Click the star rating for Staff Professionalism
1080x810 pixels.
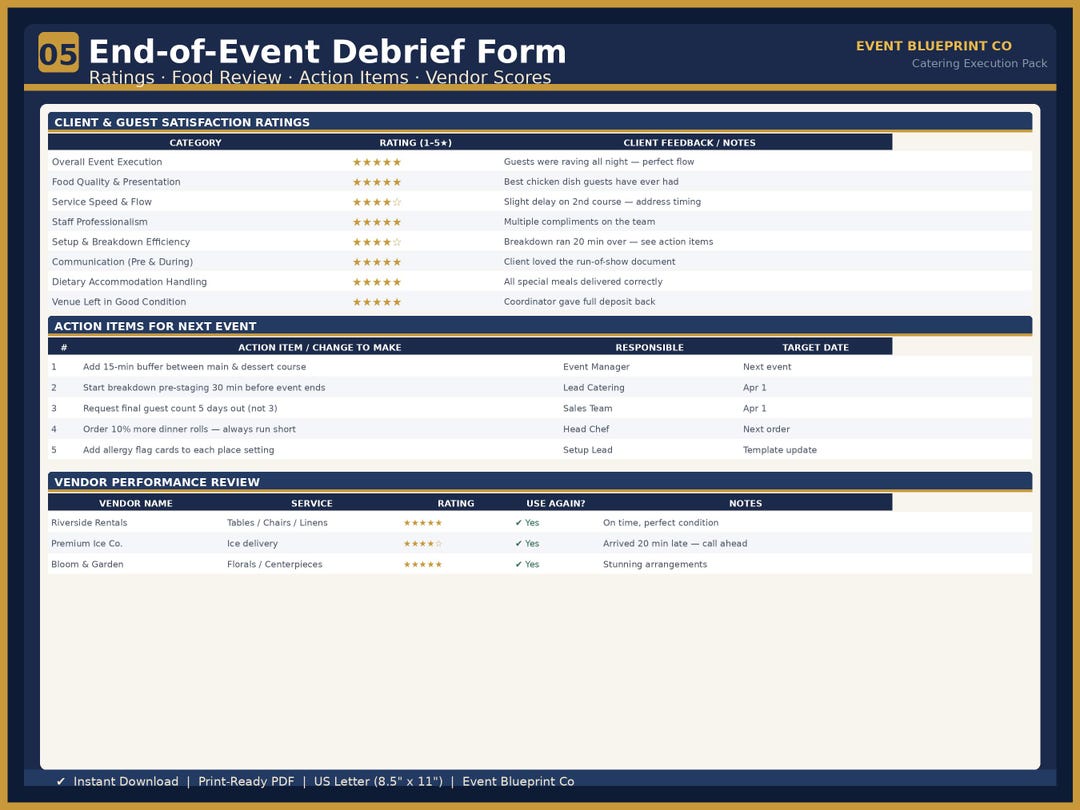coord(377,222)
